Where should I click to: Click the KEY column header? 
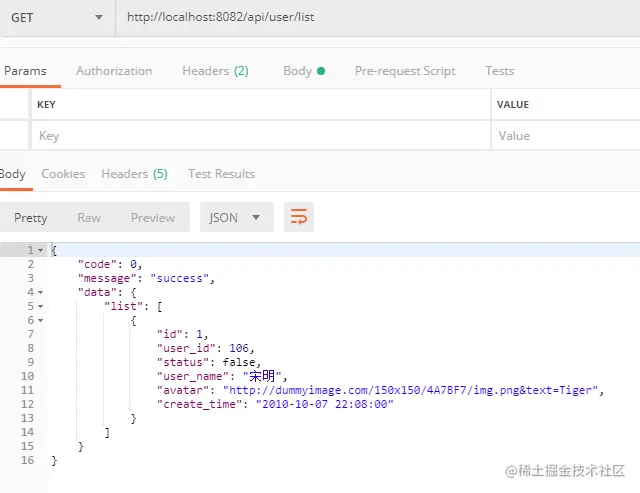coord(46,104)
